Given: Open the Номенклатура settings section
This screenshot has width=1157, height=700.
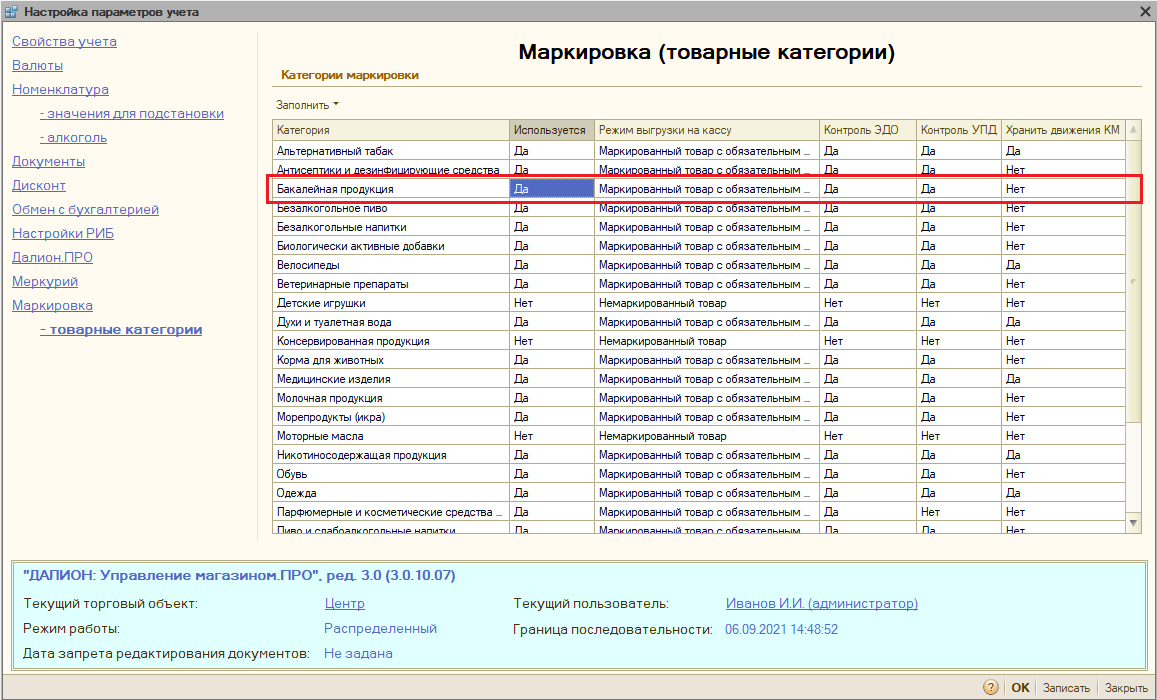Looking at the screenshot, I should click(x=60, y=90).
